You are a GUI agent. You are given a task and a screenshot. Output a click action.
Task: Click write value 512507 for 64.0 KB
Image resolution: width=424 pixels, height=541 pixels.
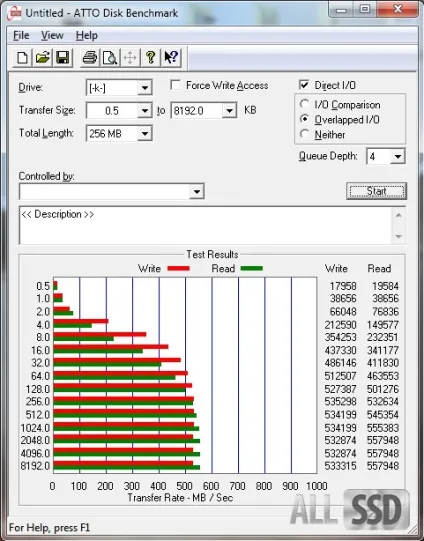341,376
